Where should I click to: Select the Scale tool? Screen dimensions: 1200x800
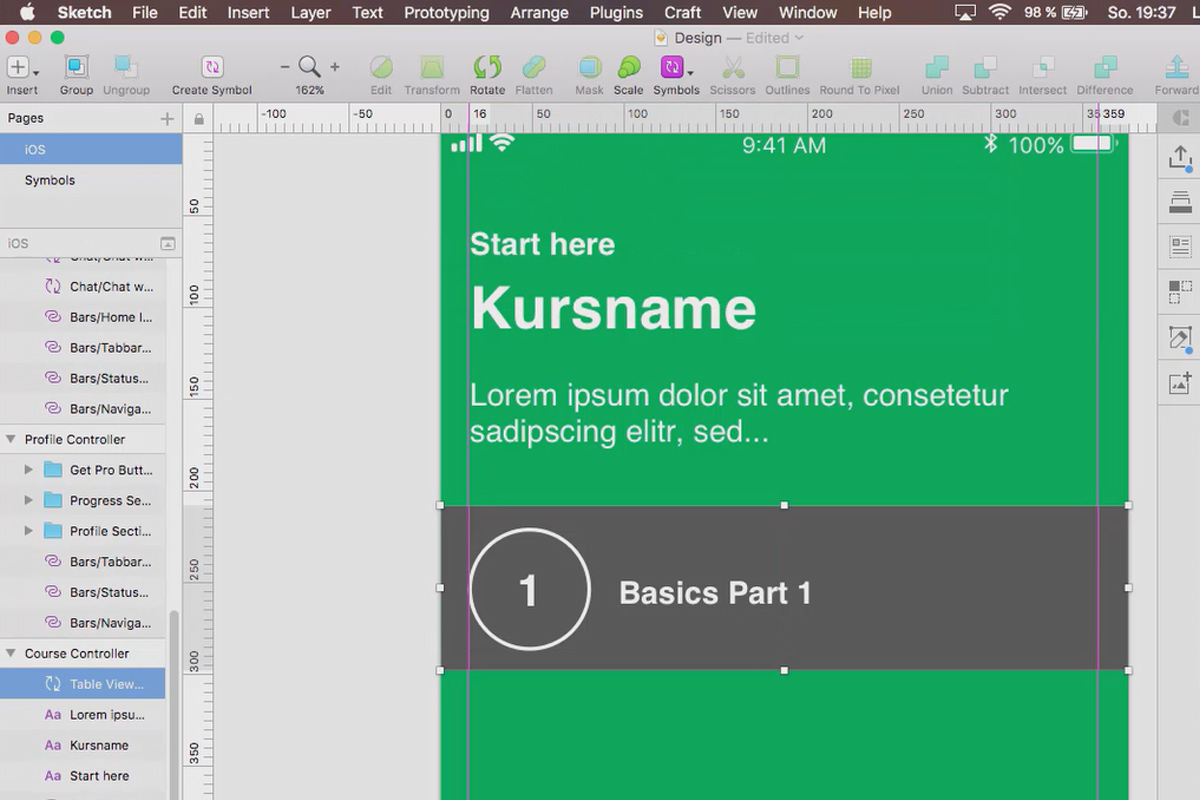(628, 73)
